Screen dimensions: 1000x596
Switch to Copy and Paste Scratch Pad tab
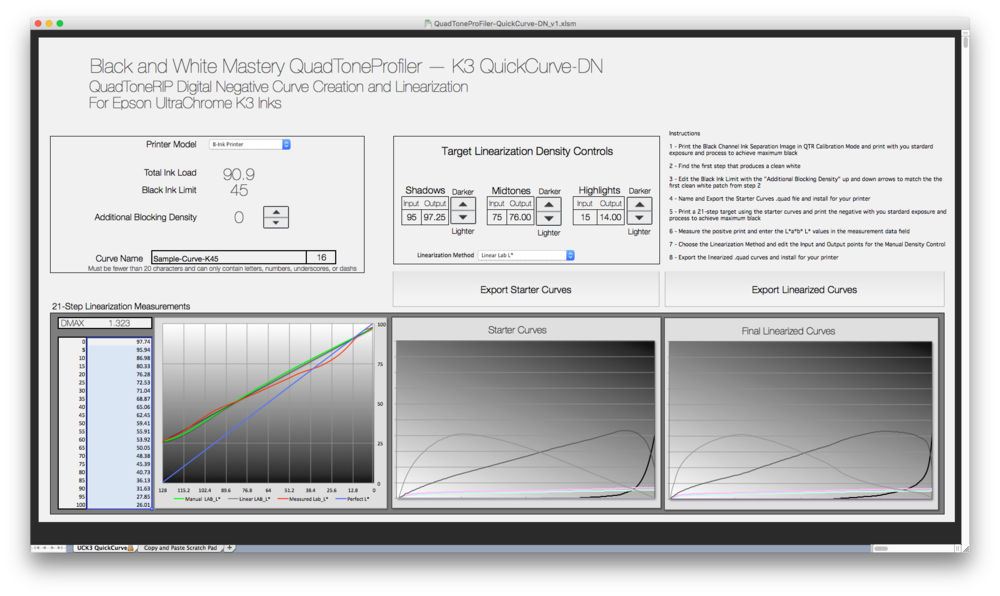[180, 548]
